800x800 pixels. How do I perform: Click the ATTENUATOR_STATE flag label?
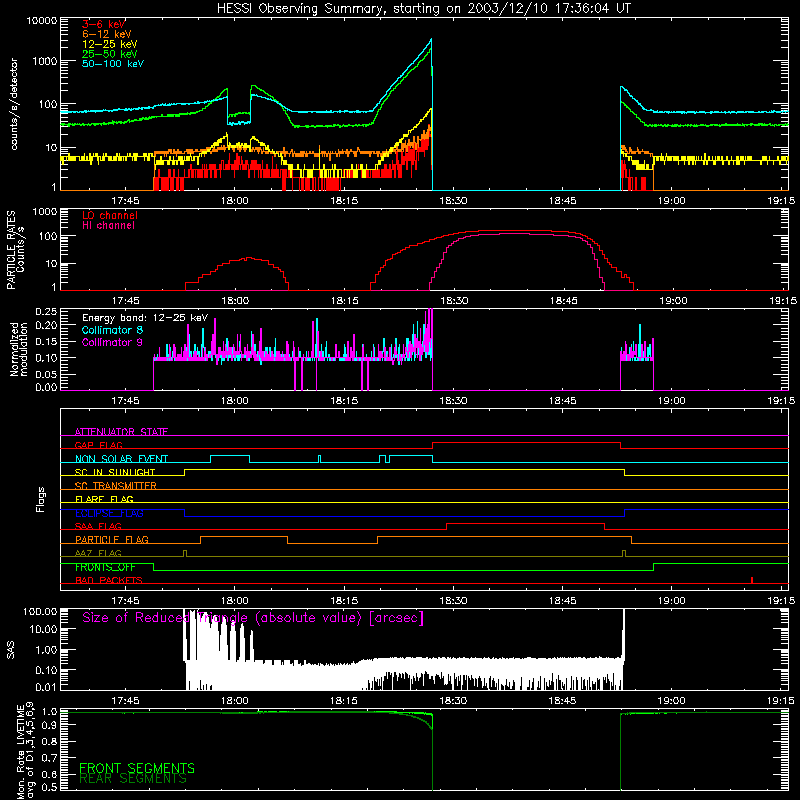121,432
